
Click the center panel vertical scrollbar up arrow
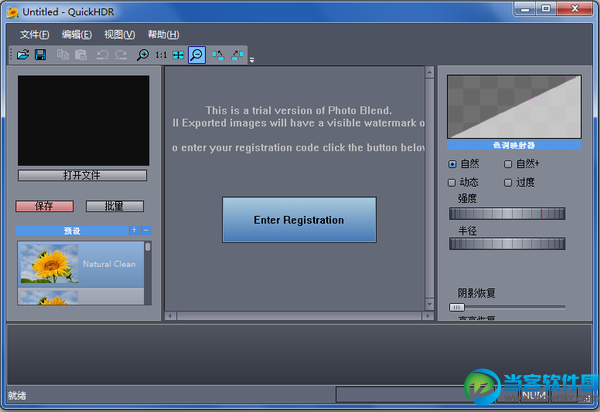(x=429, y=72)
